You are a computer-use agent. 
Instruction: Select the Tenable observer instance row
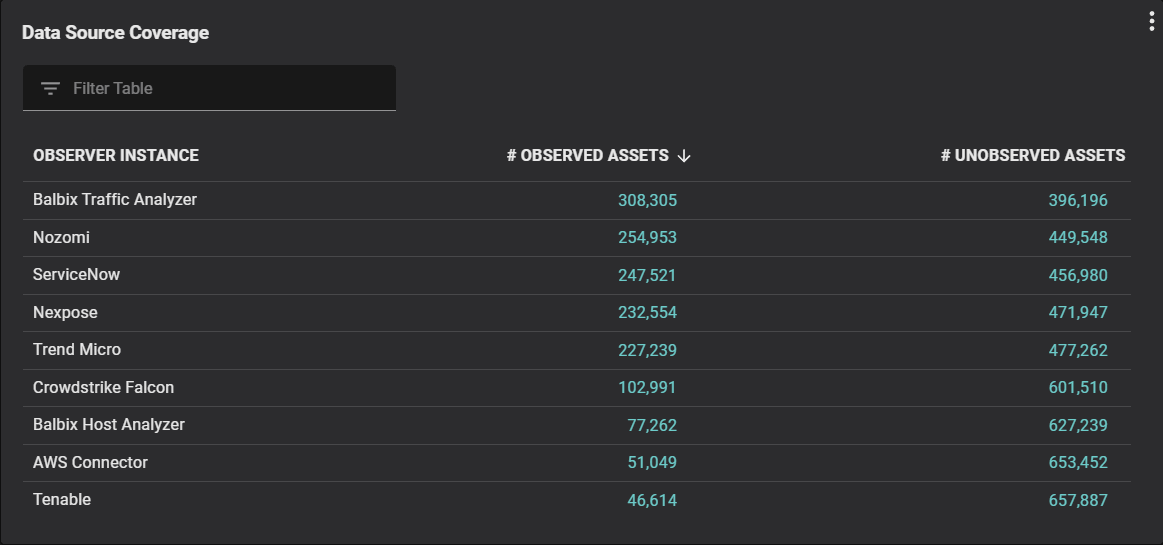[x=62, y=500]
